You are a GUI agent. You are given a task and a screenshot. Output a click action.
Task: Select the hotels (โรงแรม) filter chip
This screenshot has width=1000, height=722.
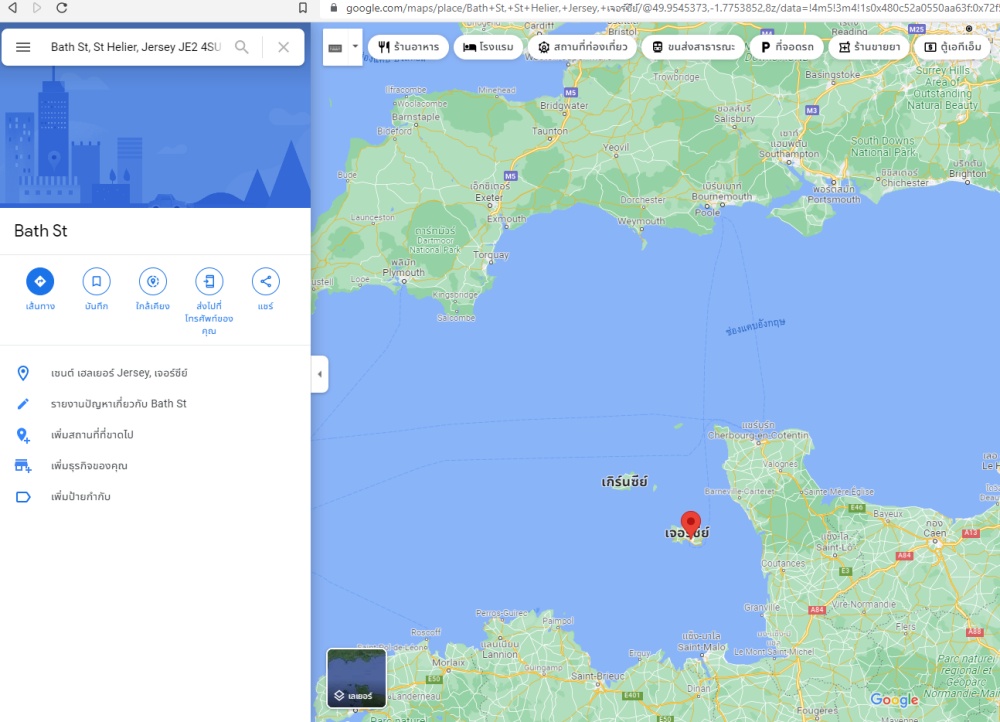[x=489, y=47]
